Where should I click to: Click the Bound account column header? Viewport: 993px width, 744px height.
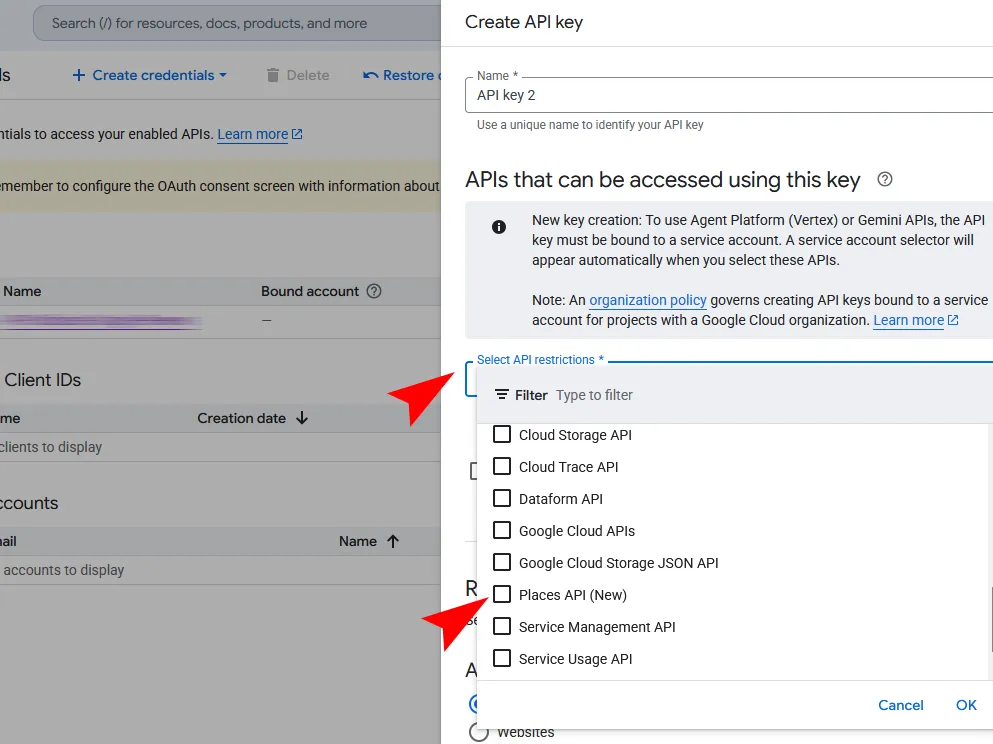[310, 291]
